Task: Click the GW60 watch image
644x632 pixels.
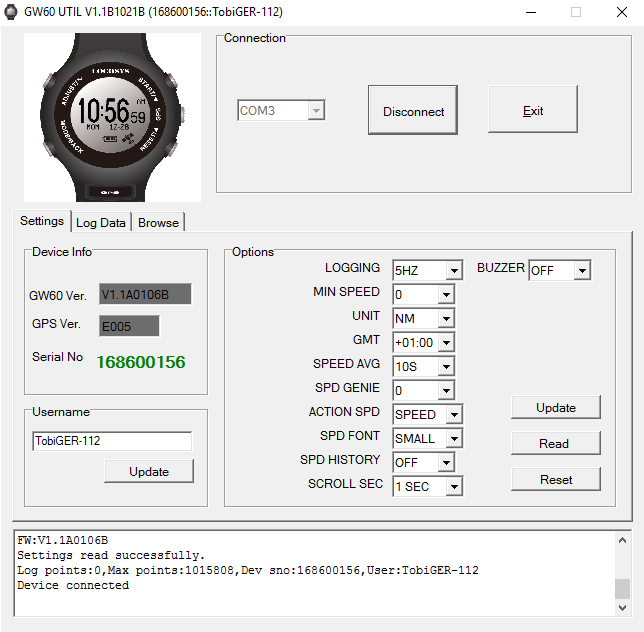Action: (x=112, y=117)
